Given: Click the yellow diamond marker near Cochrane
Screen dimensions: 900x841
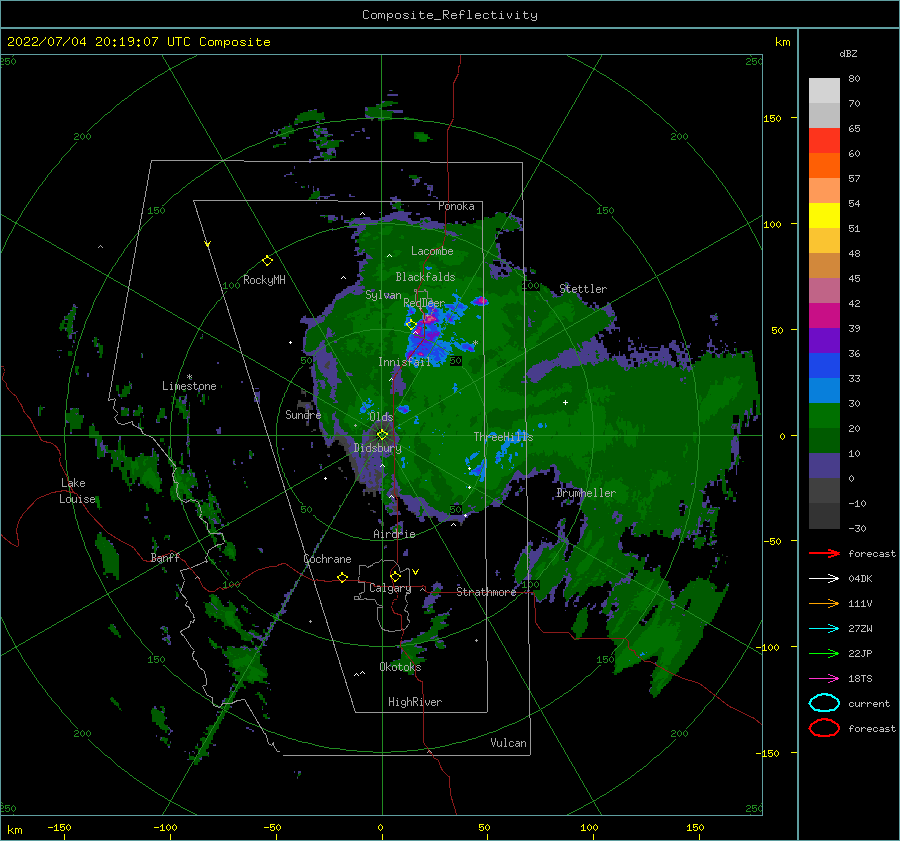Looking at the screenshot, I should [342, 577].
